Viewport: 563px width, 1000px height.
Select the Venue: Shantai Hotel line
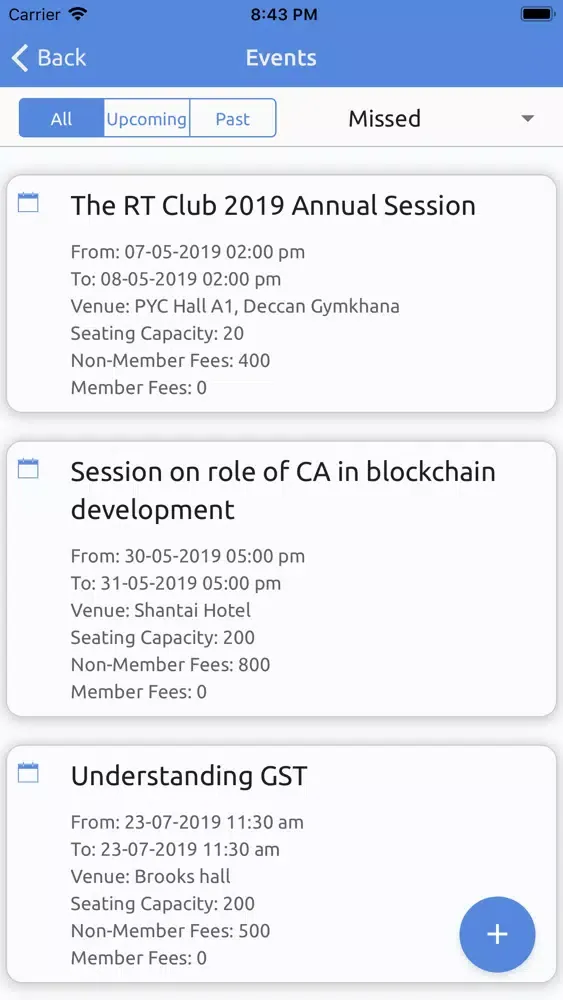[161, 610]
